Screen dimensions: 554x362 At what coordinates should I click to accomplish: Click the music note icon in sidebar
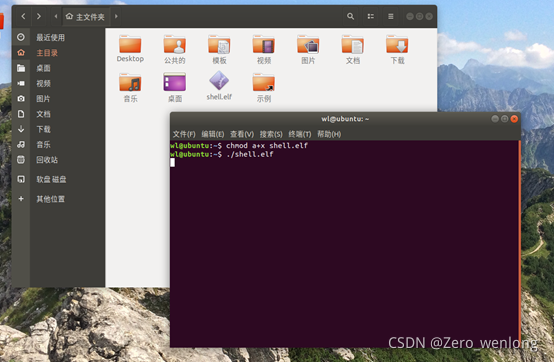[21, 144]
